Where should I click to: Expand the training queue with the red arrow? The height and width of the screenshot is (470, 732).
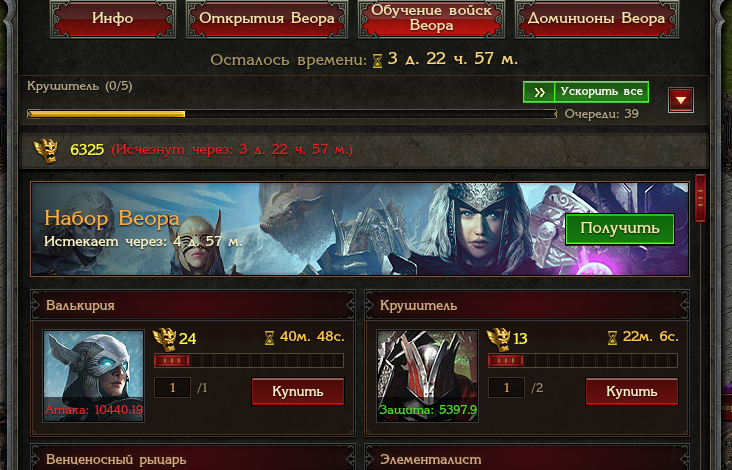point(681,100)
